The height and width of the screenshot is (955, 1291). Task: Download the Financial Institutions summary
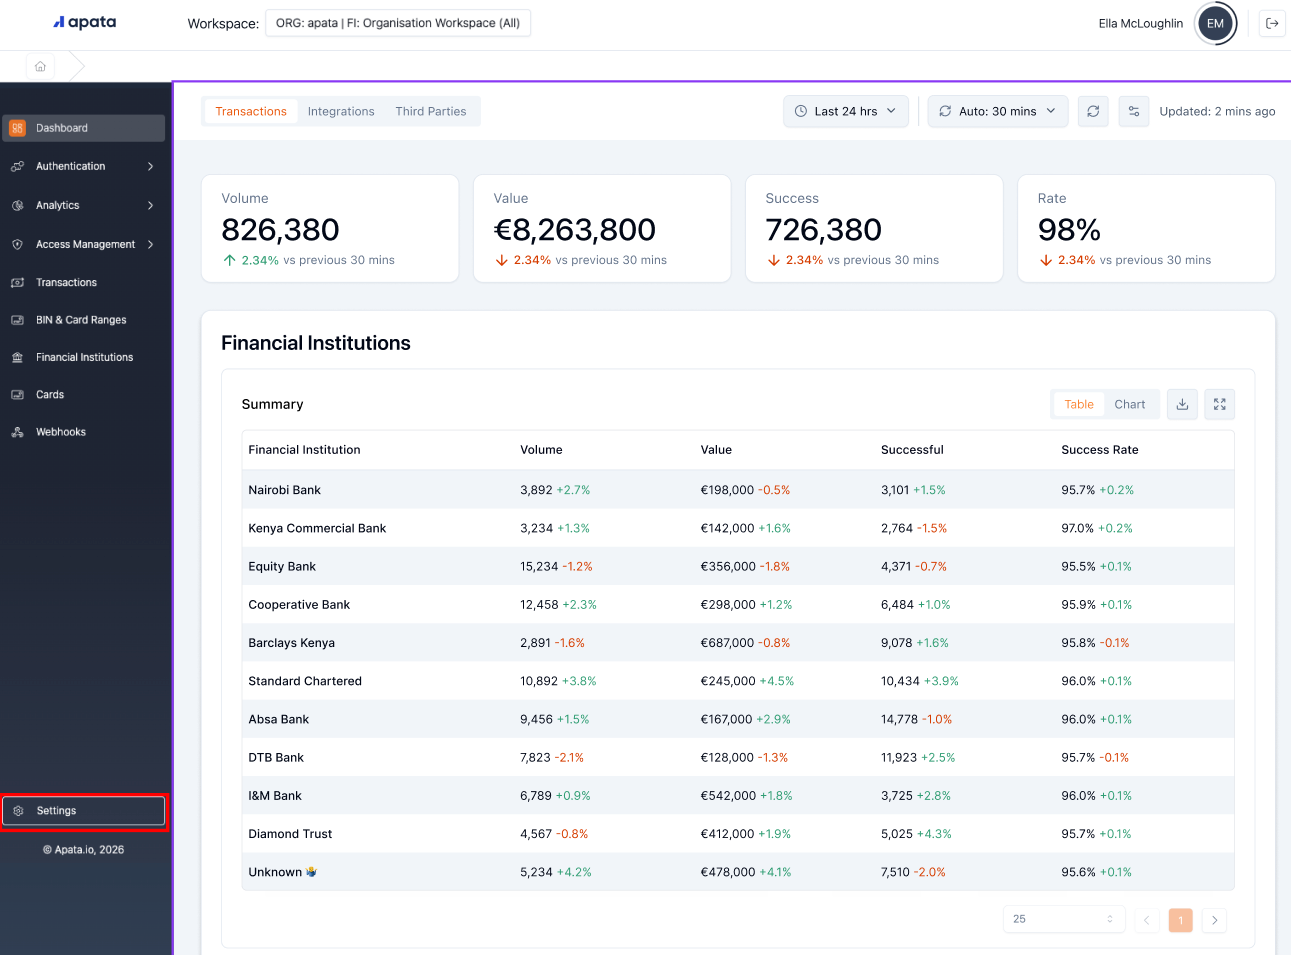(x=1182, y=404)
